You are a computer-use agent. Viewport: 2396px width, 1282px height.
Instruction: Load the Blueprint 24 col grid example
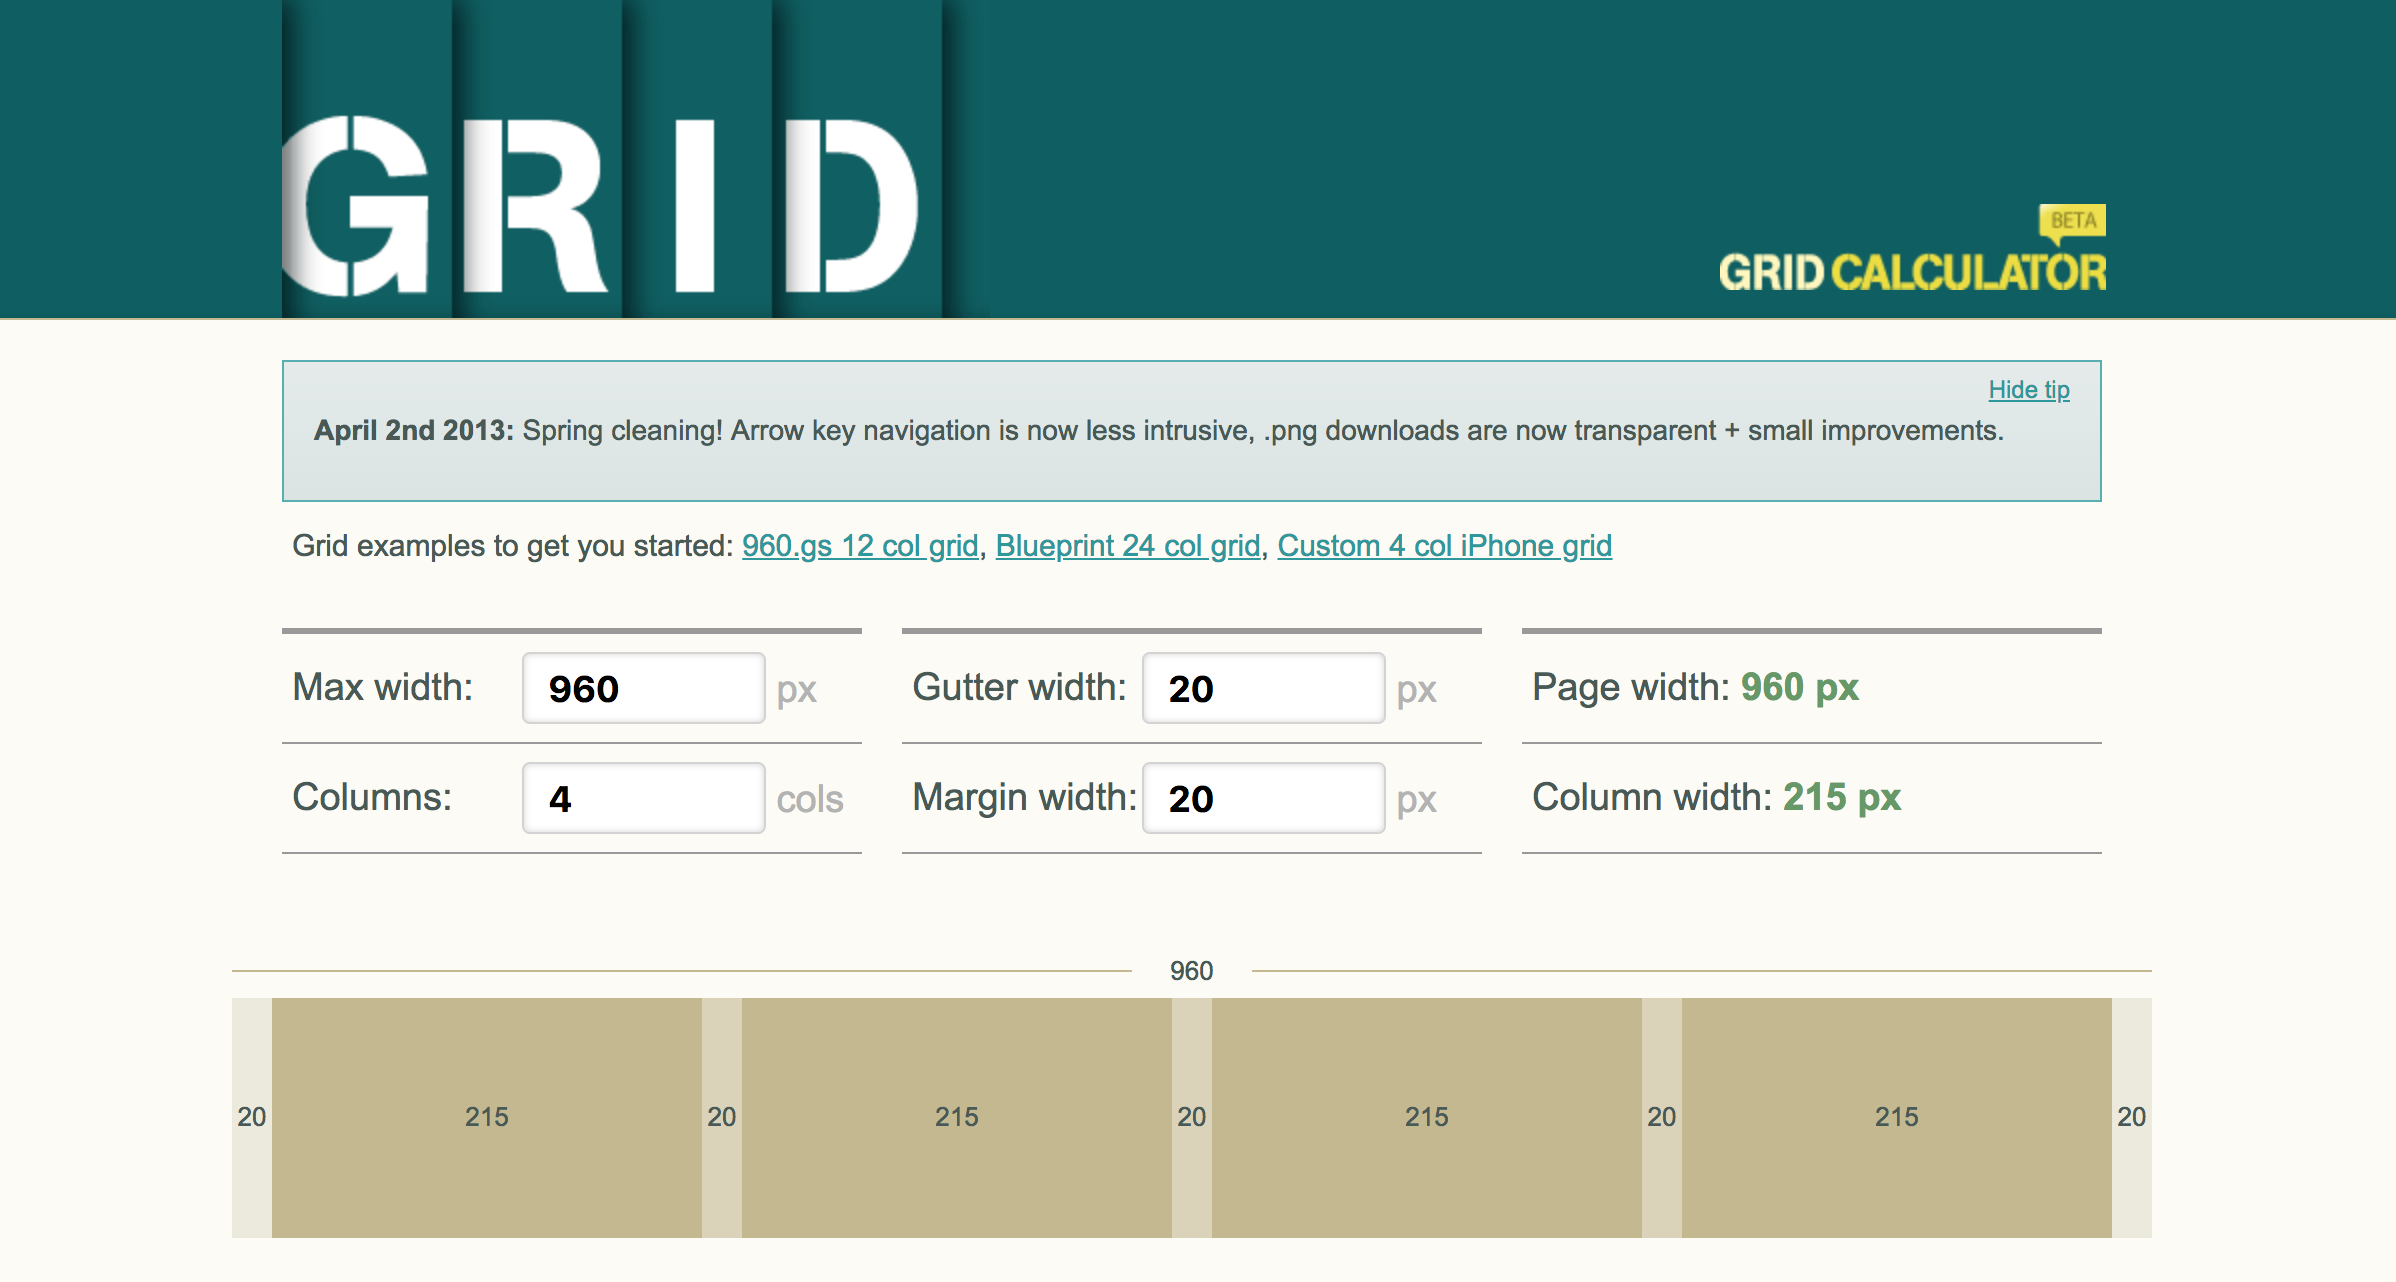coord(1127,546)
